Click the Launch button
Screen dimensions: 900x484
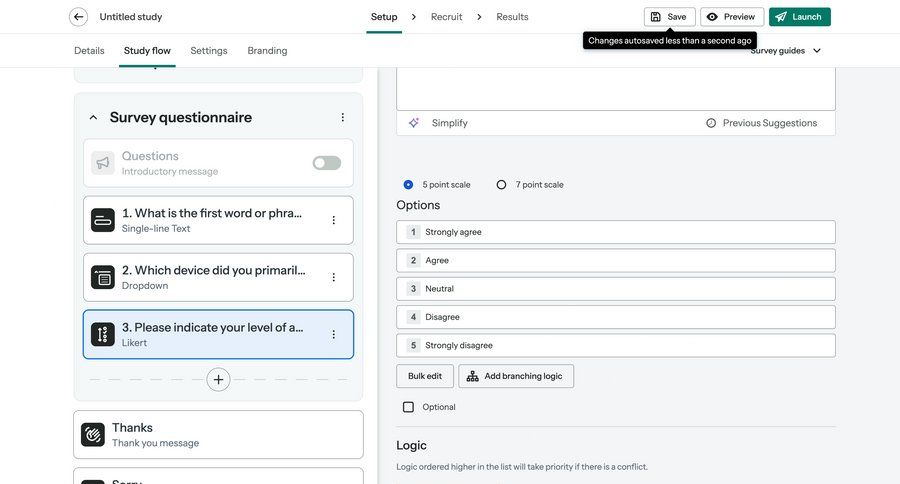point(799,17)
